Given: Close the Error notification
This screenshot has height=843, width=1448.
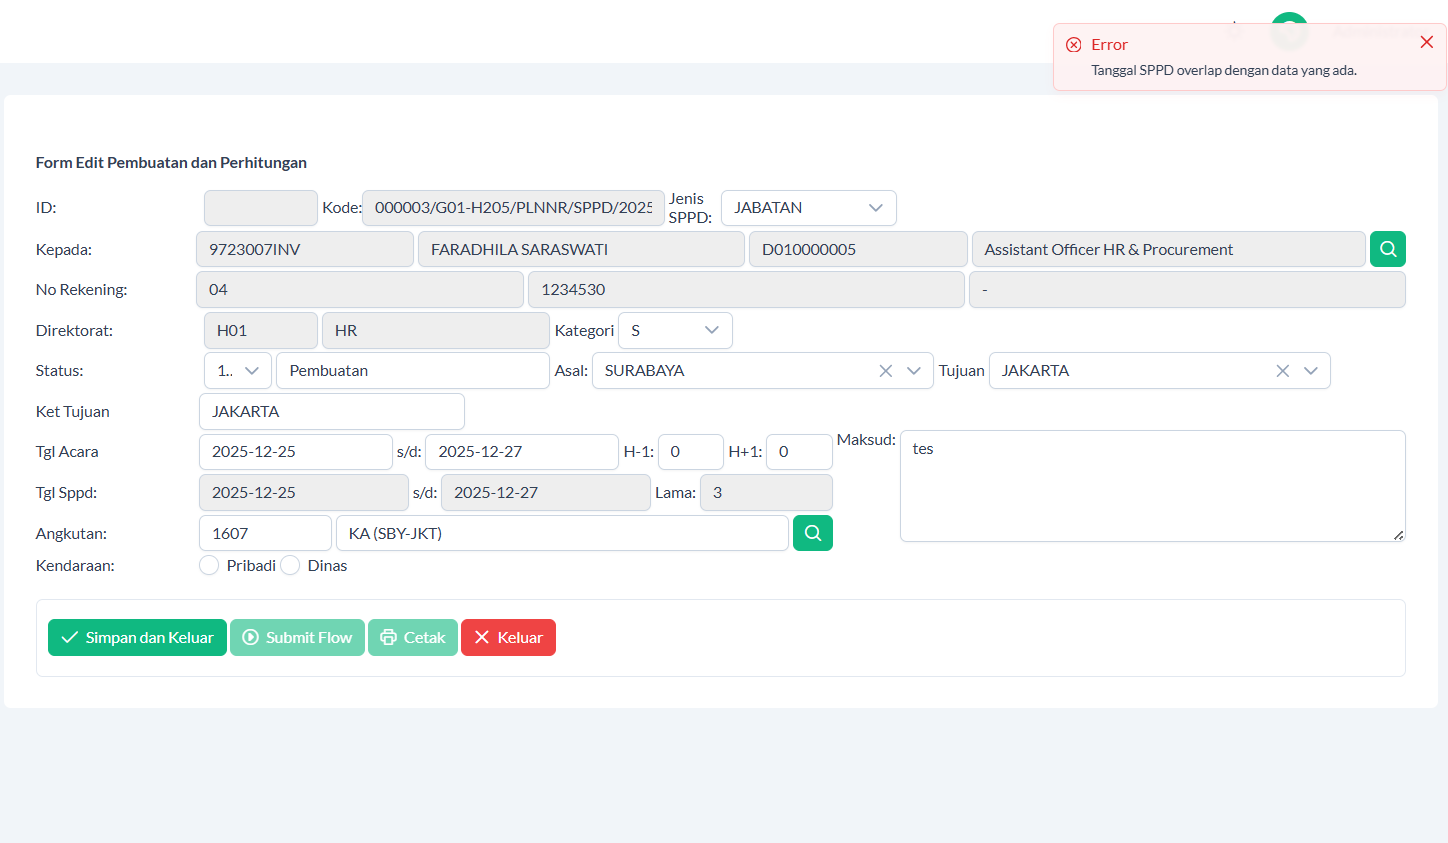Looking at the screenshot, I should pos(1426,42).
